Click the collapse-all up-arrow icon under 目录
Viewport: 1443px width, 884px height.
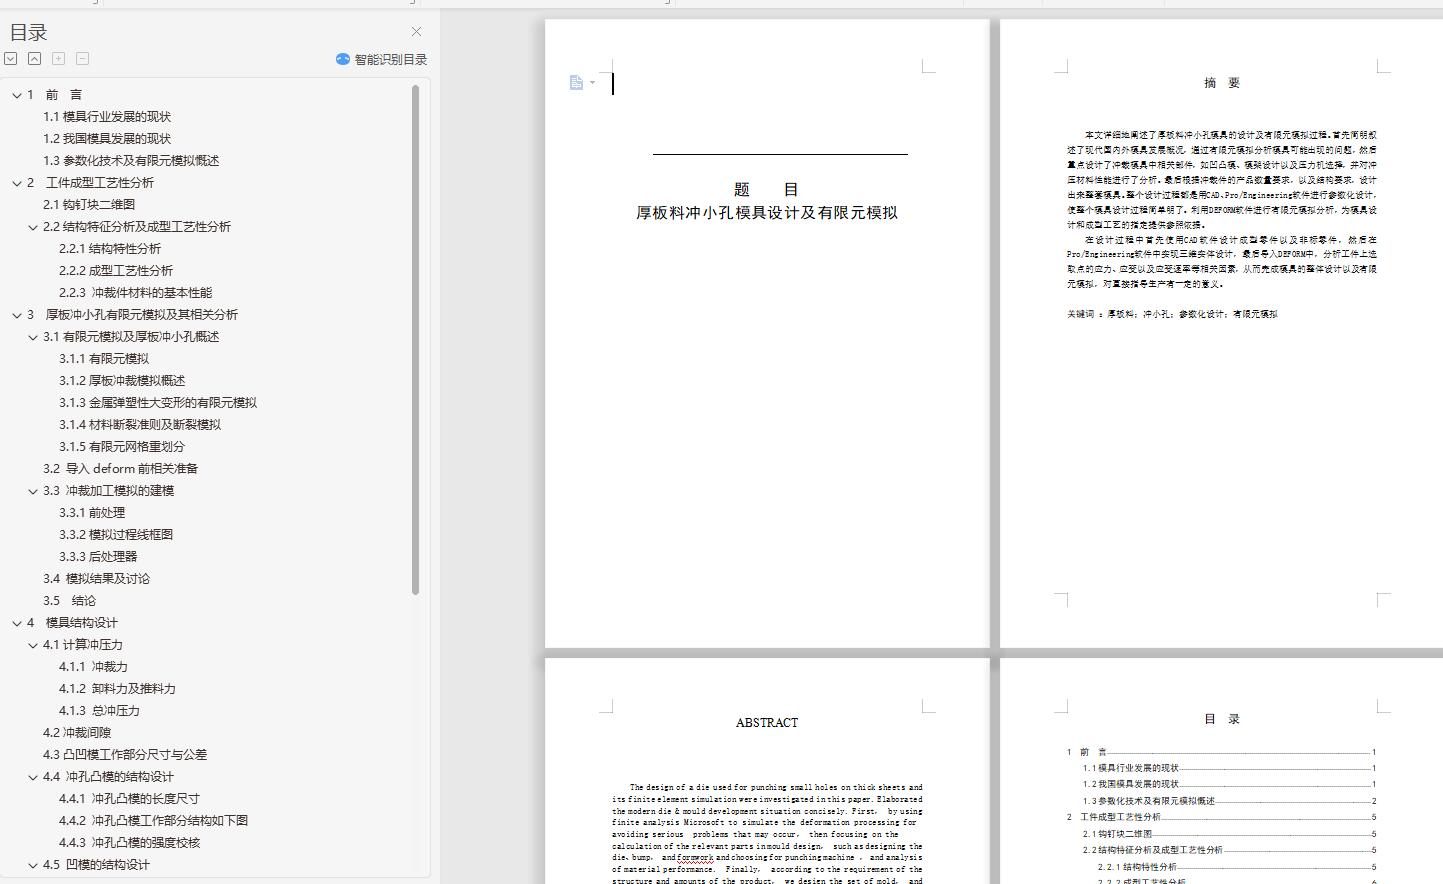35,59
